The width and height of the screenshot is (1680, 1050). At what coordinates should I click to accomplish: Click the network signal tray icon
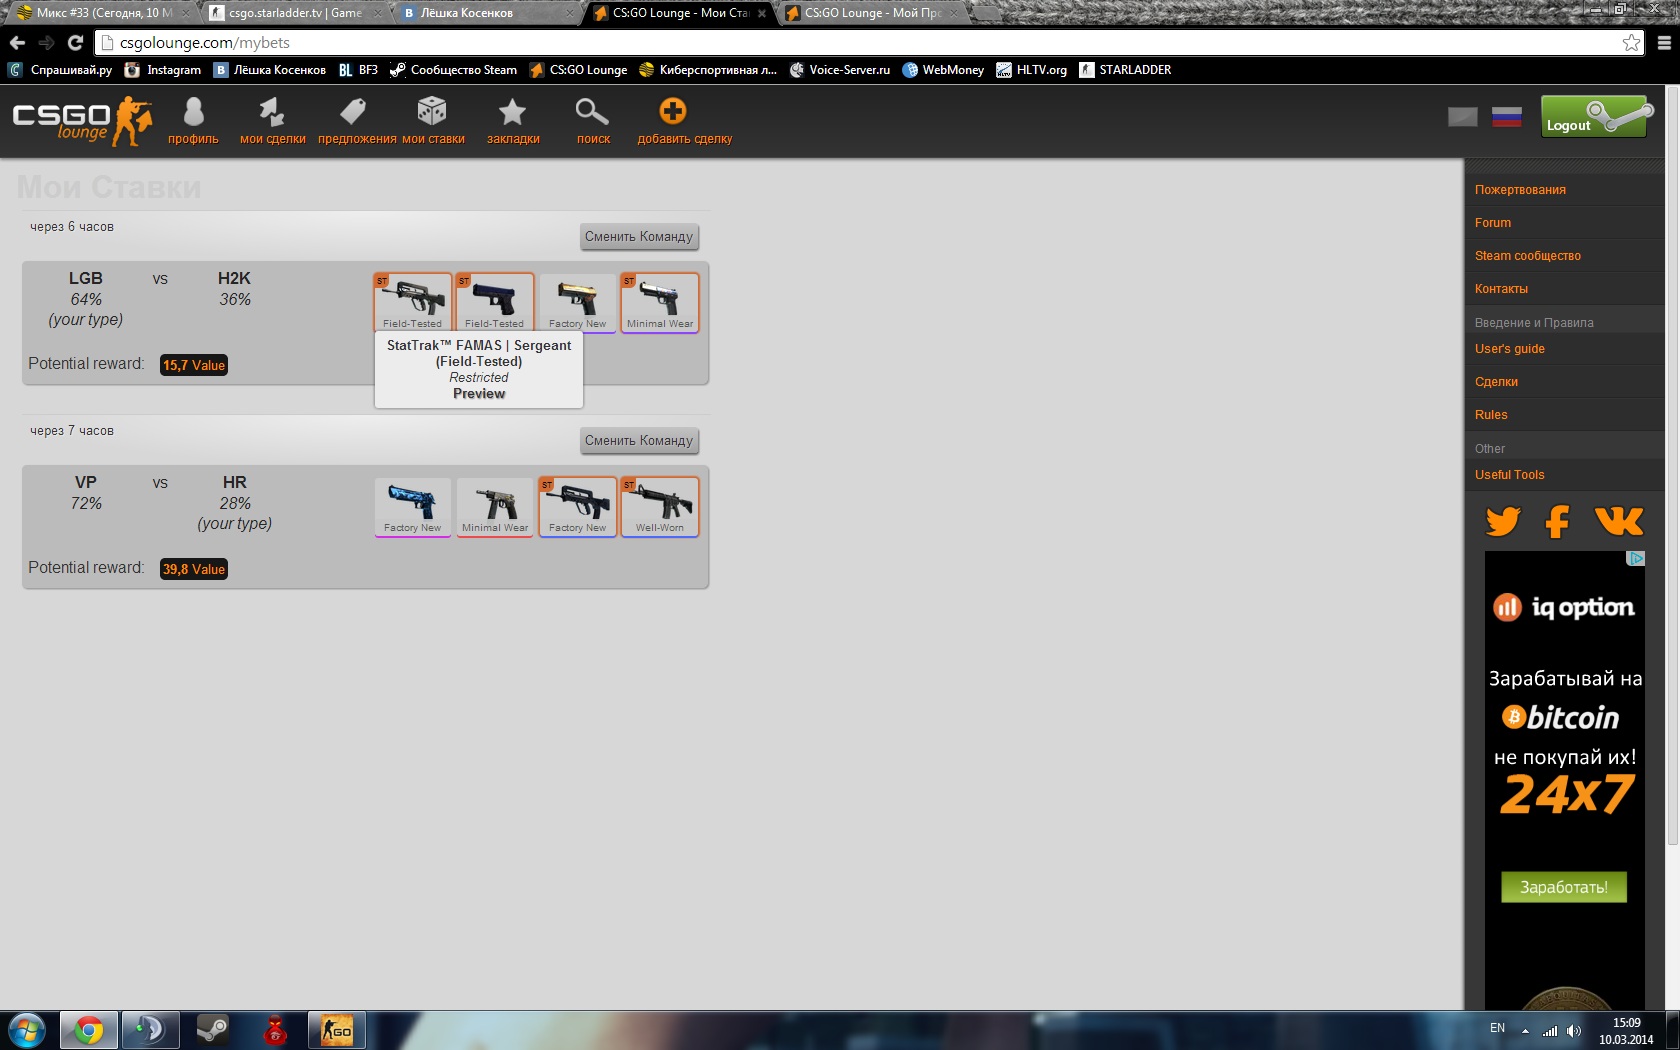1550,1030
